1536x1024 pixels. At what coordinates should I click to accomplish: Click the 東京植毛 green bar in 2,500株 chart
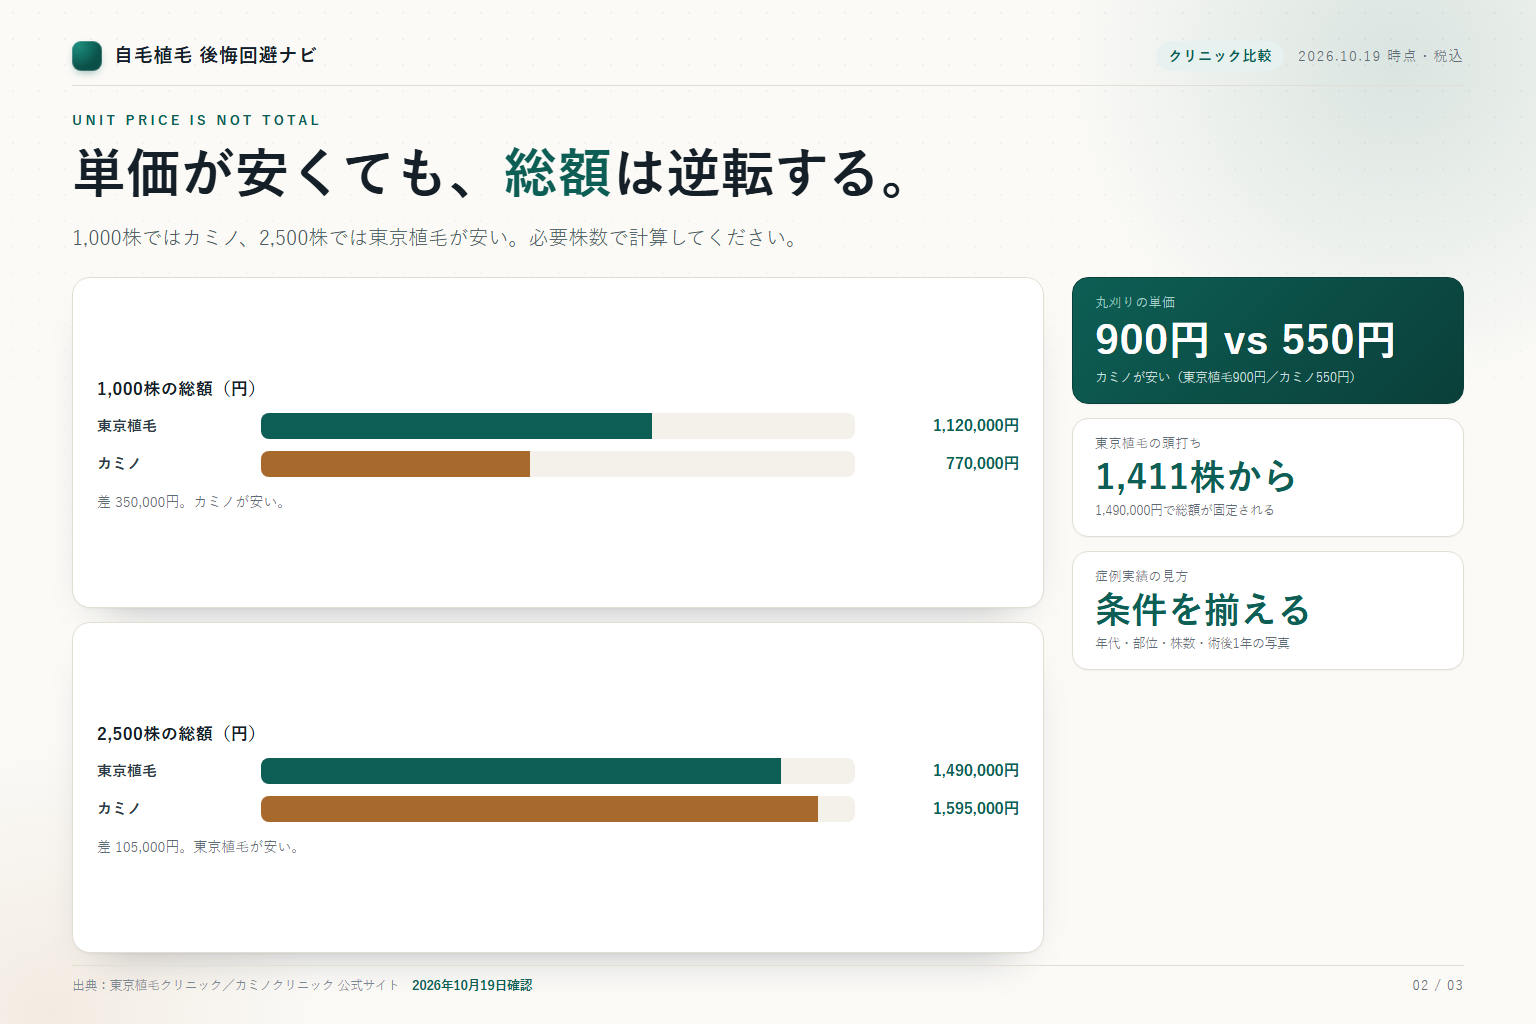tap(521, 771)
